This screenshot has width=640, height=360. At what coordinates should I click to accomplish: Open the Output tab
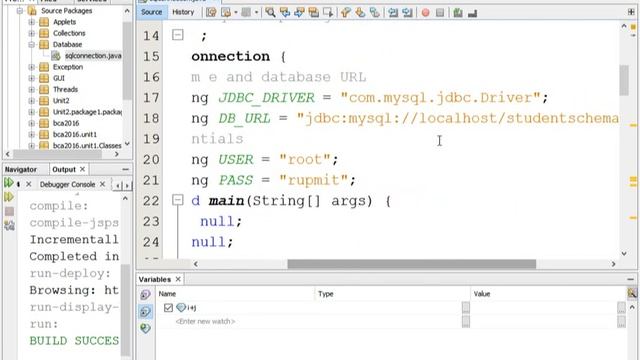[x=64, y=169]
